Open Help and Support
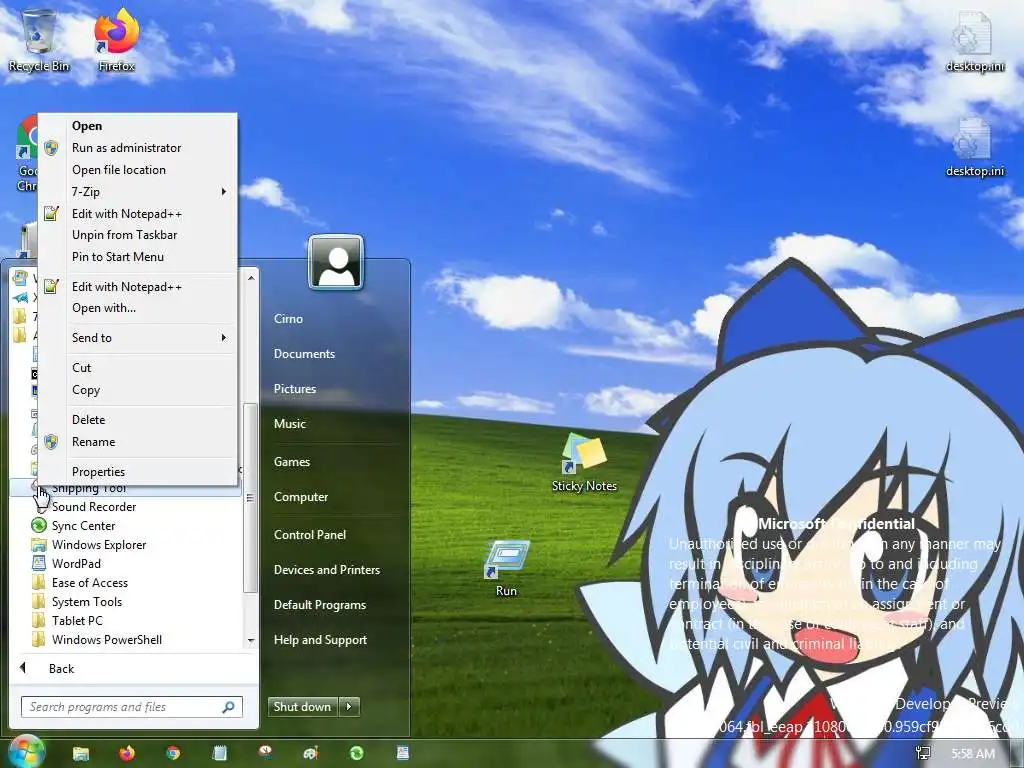 click(x=320, y=640)
